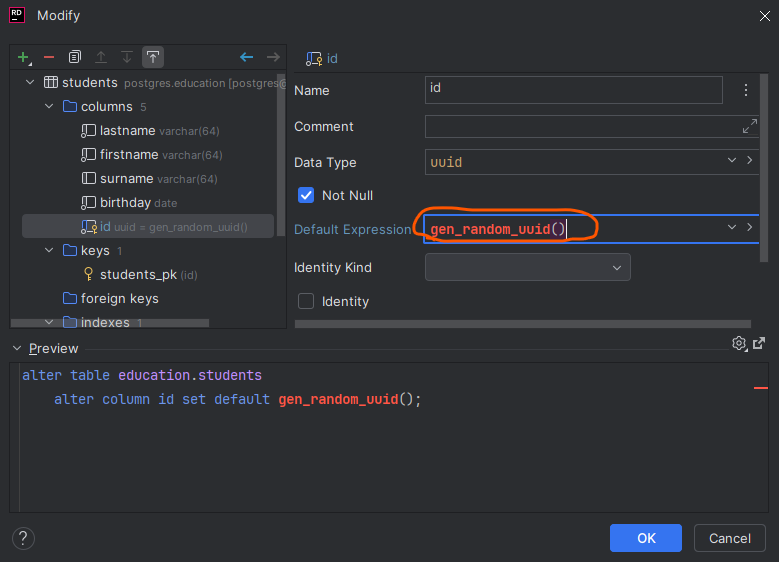Collapse the Preview section
Image resolution: width=779 pixels, height=562 pixels.
[17, 348]
